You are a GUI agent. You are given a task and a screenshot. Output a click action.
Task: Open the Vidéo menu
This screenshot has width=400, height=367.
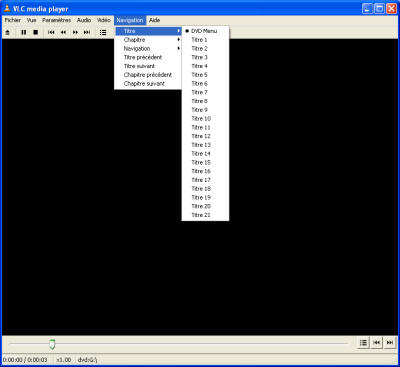click(x=104, y=20)
